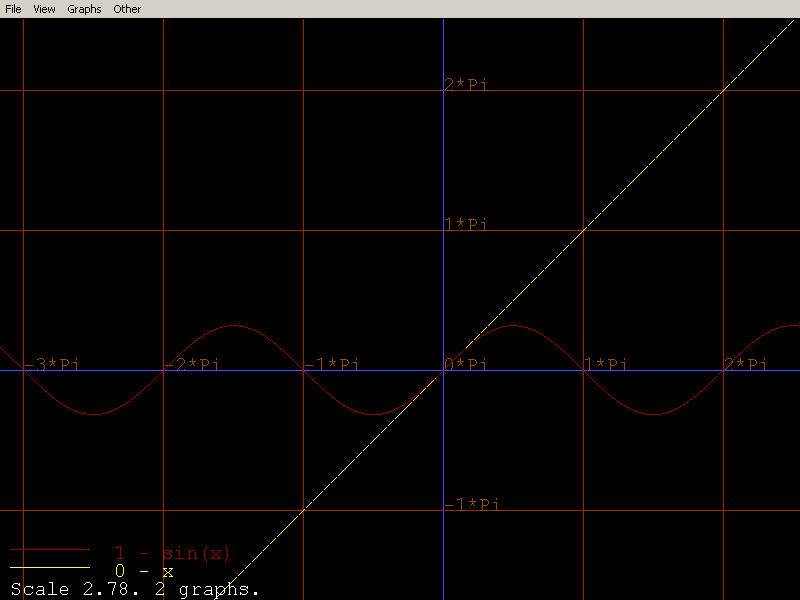This screenshot has height=600, width=800.
Task: Click the "-1*Pi" label on the horizontal axis
Action: [332, 364]
